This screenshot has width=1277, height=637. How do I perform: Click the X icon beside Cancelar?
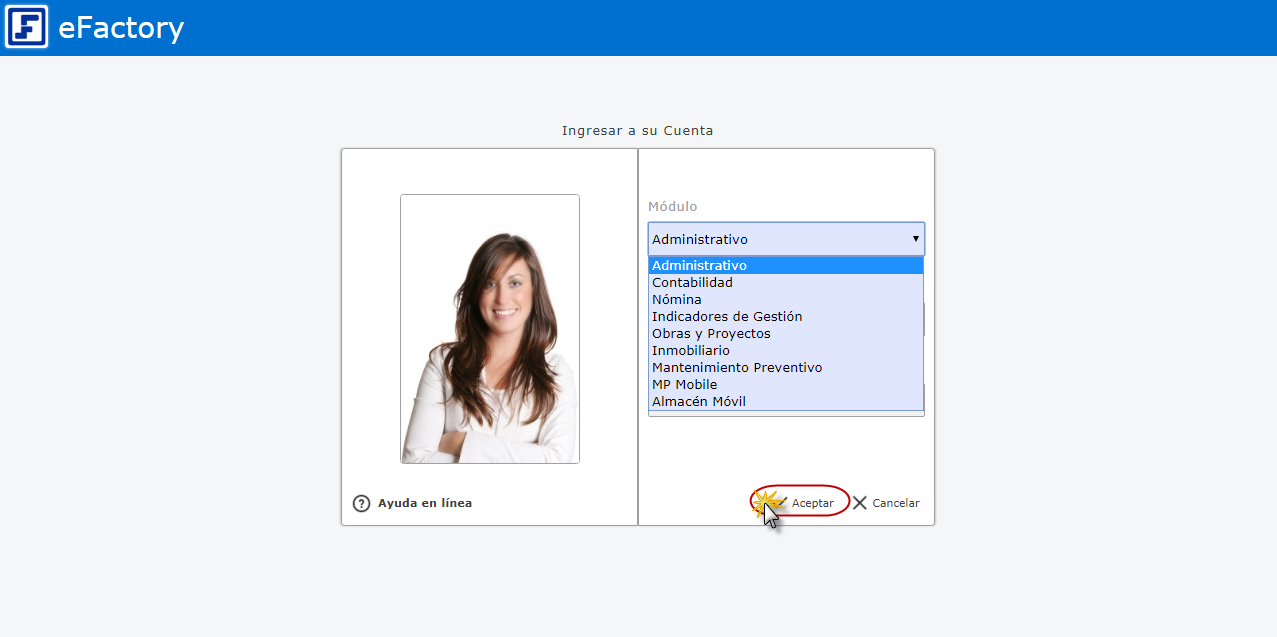[859, 503]
